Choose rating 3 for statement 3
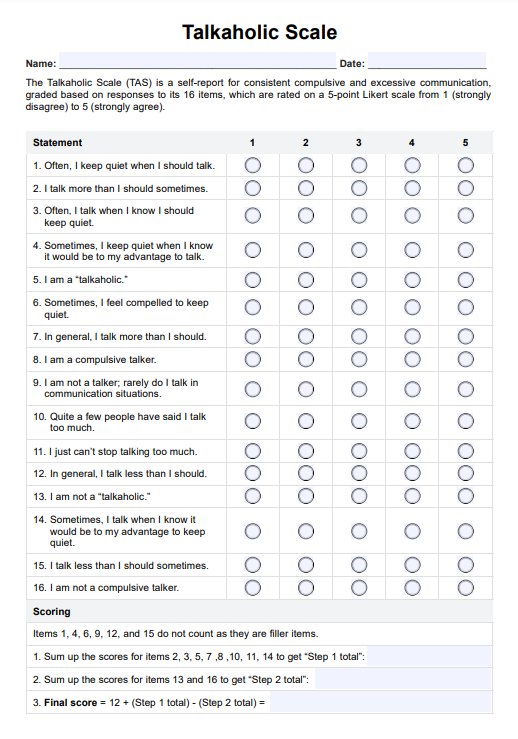The height and width of the screenshot is (739, 518). point(359,216)
